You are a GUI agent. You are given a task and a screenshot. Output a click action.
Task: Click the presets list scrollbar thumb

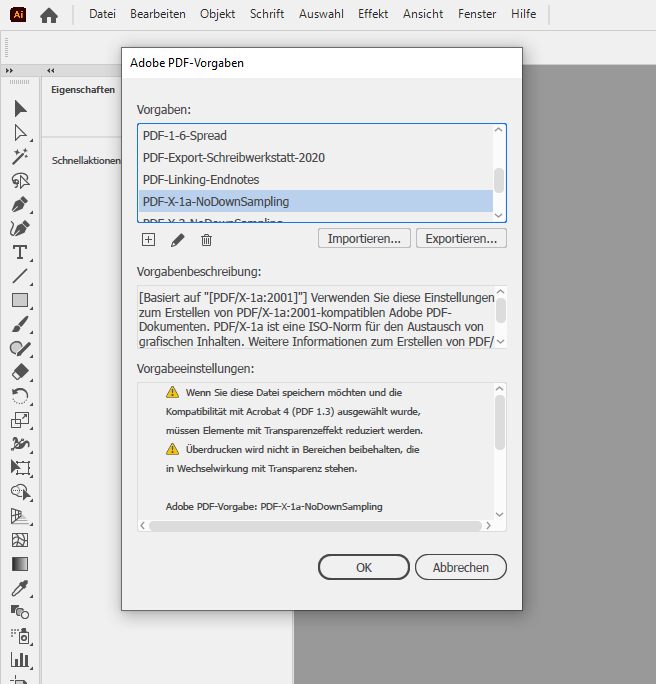[499, 180]
